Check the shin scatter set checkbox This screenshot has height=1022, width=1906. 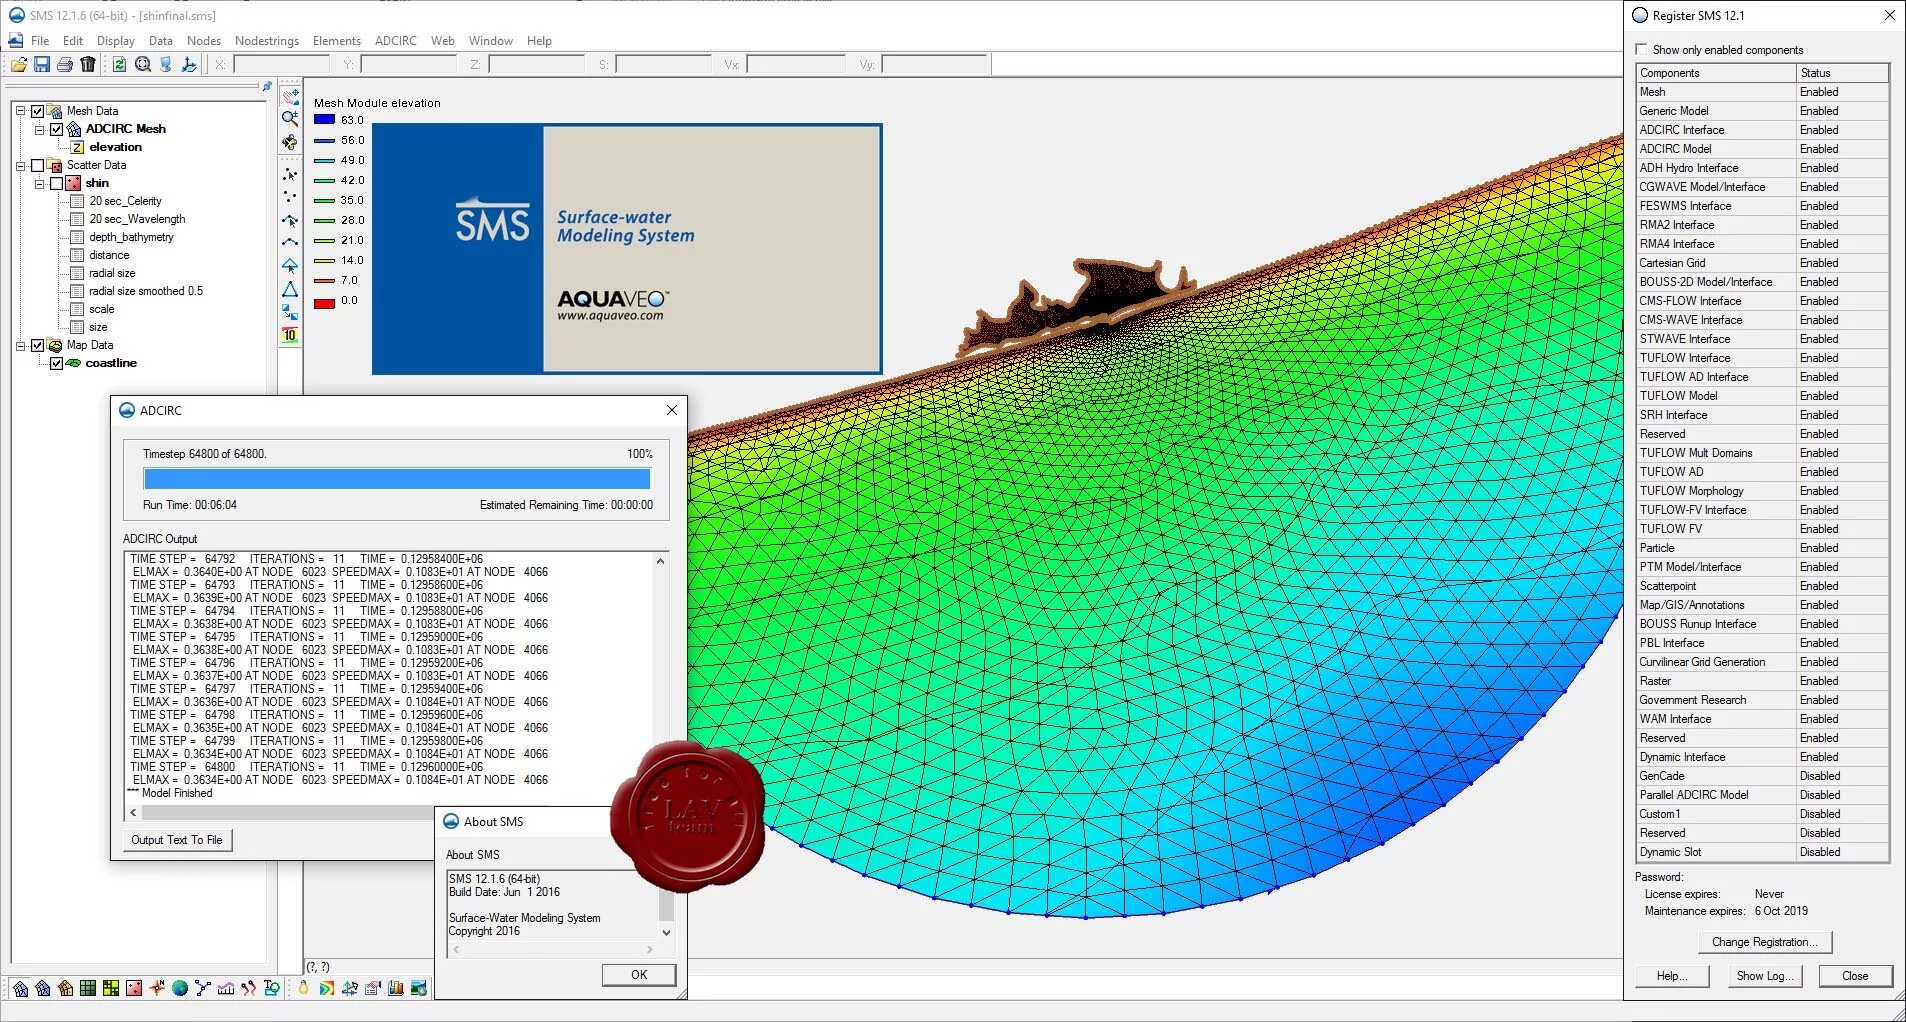57,183
